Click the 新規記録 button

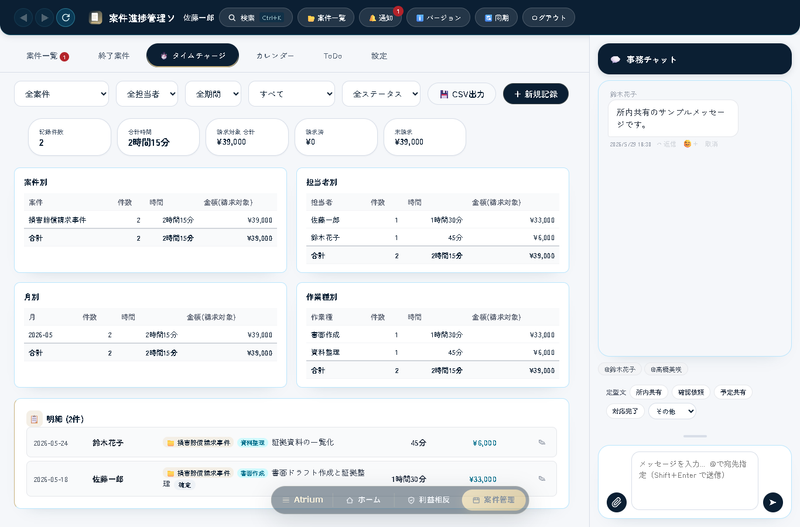pyautogui.click(x=536, y=94)
